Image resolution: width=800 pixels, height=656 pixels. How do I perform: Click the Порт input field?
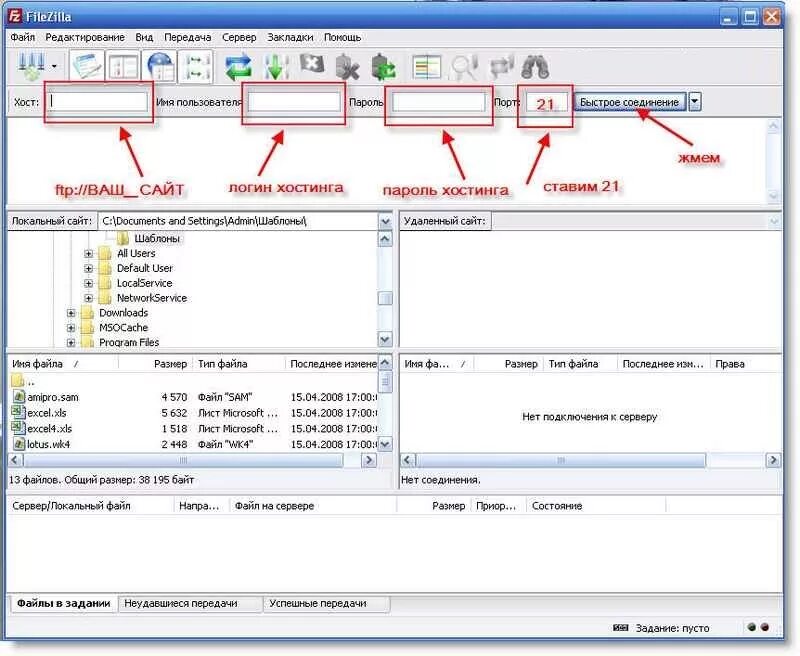coord(546,103)
